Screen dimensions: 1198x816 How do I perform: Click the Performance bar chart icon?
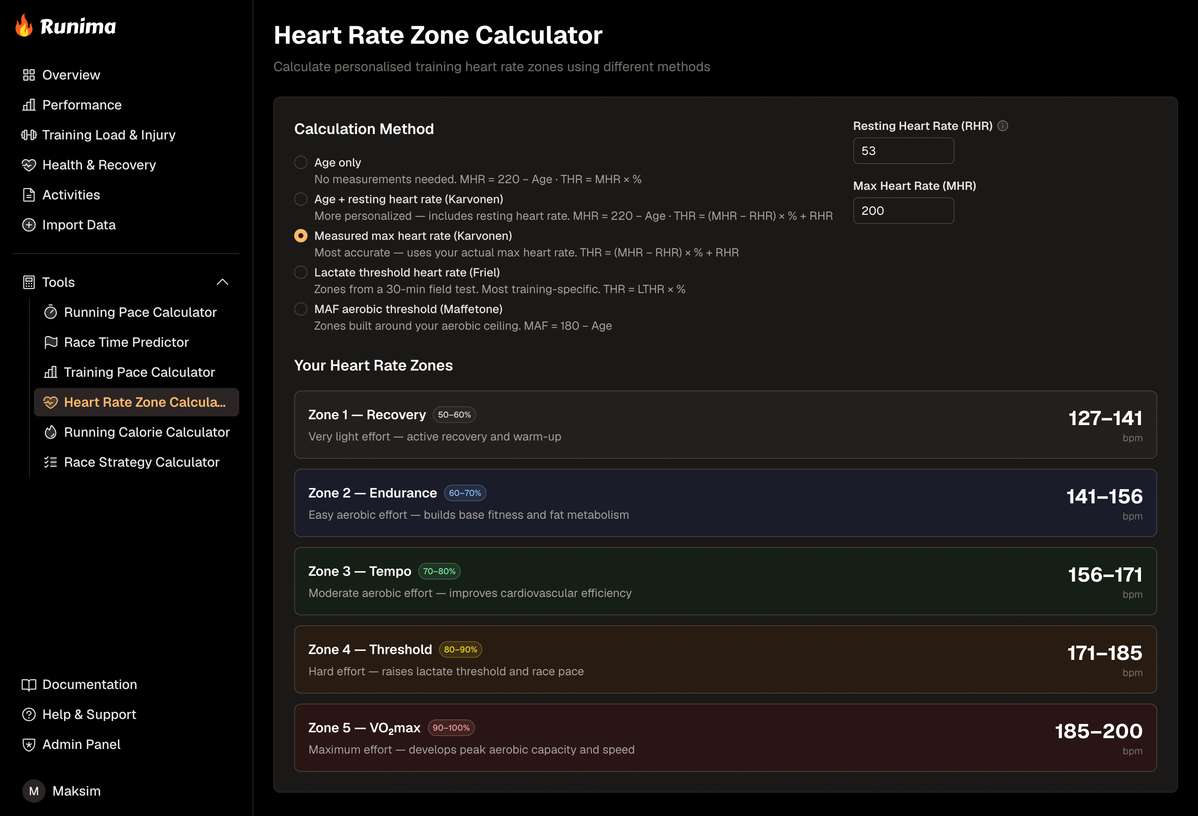29,105
